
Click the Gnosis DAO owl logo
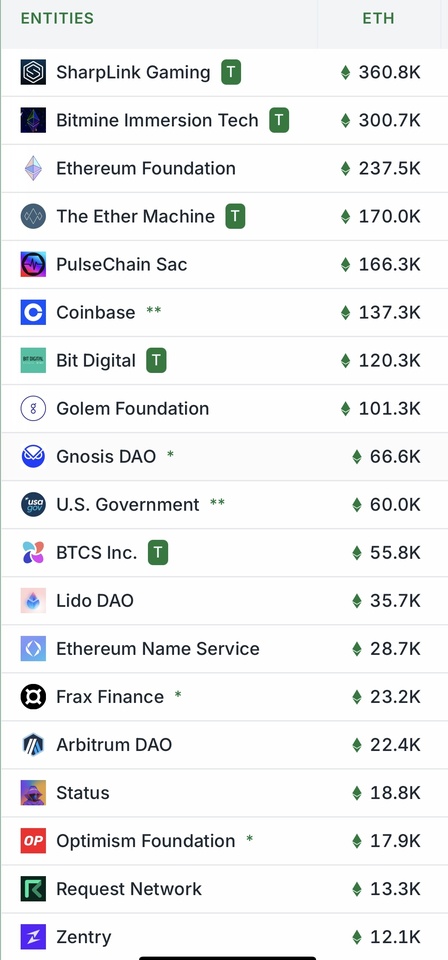tap(33, 456)
